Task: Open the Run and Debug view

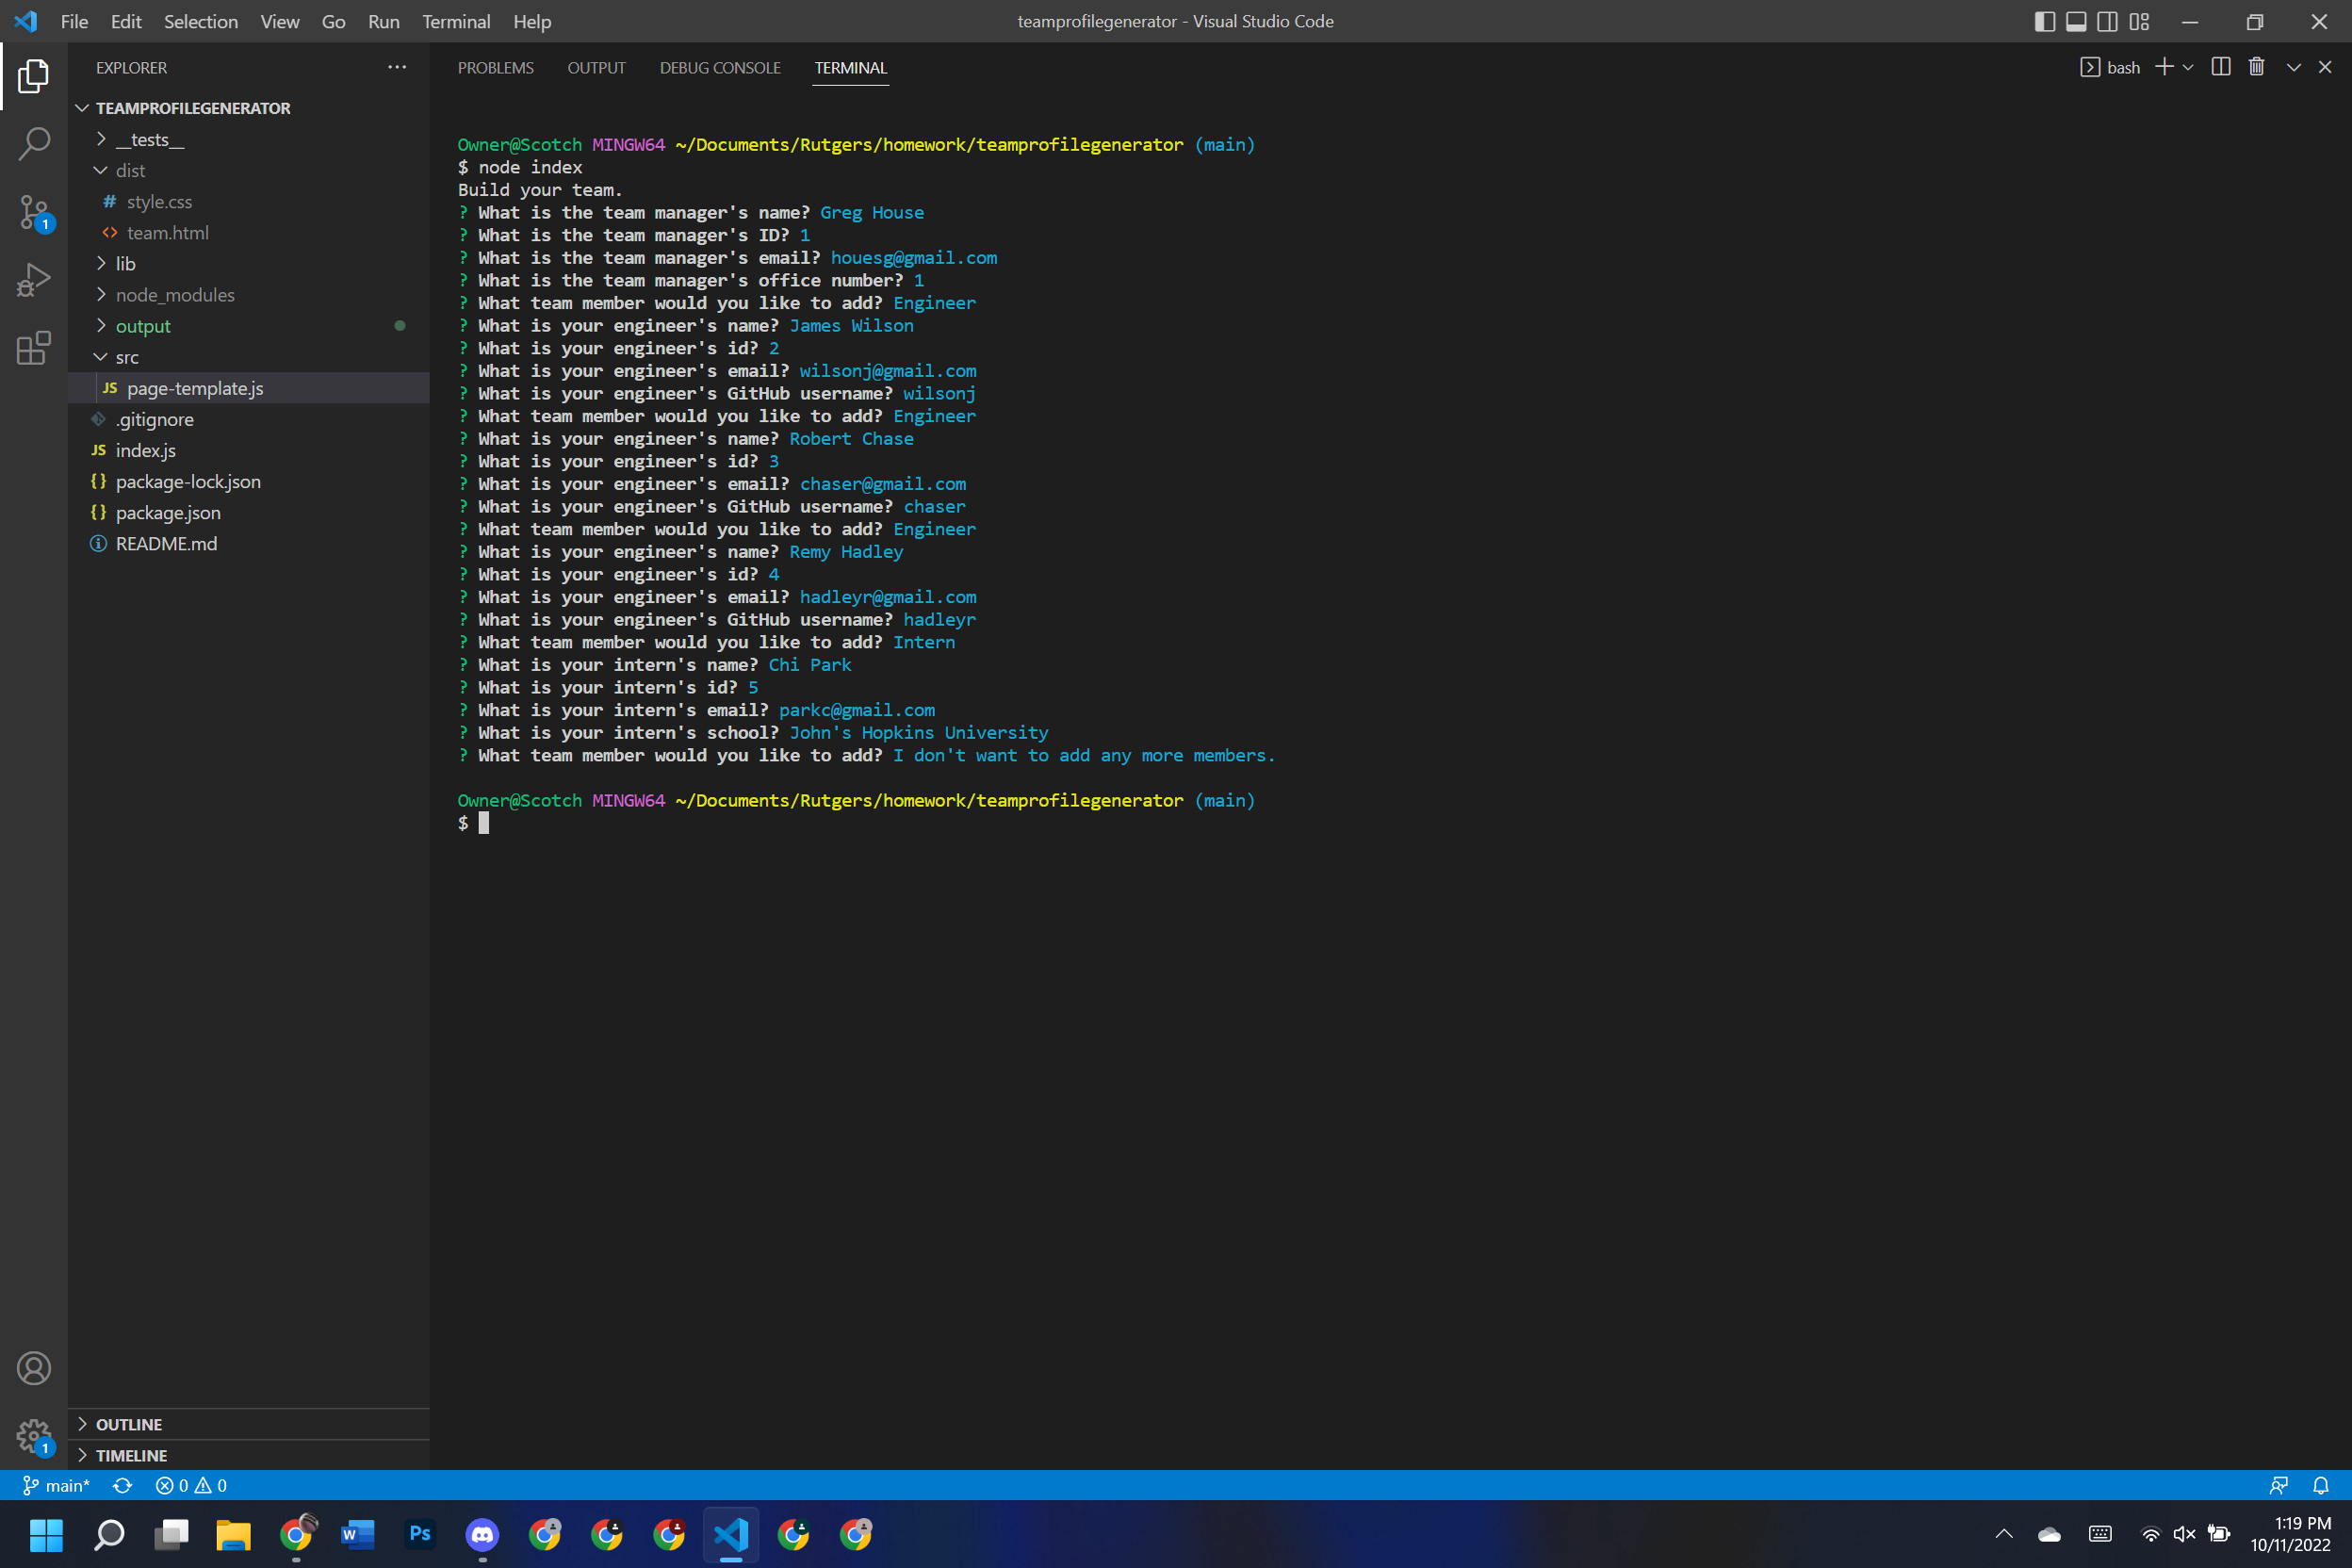Action: pyautogui.click(x=33, y=280)
